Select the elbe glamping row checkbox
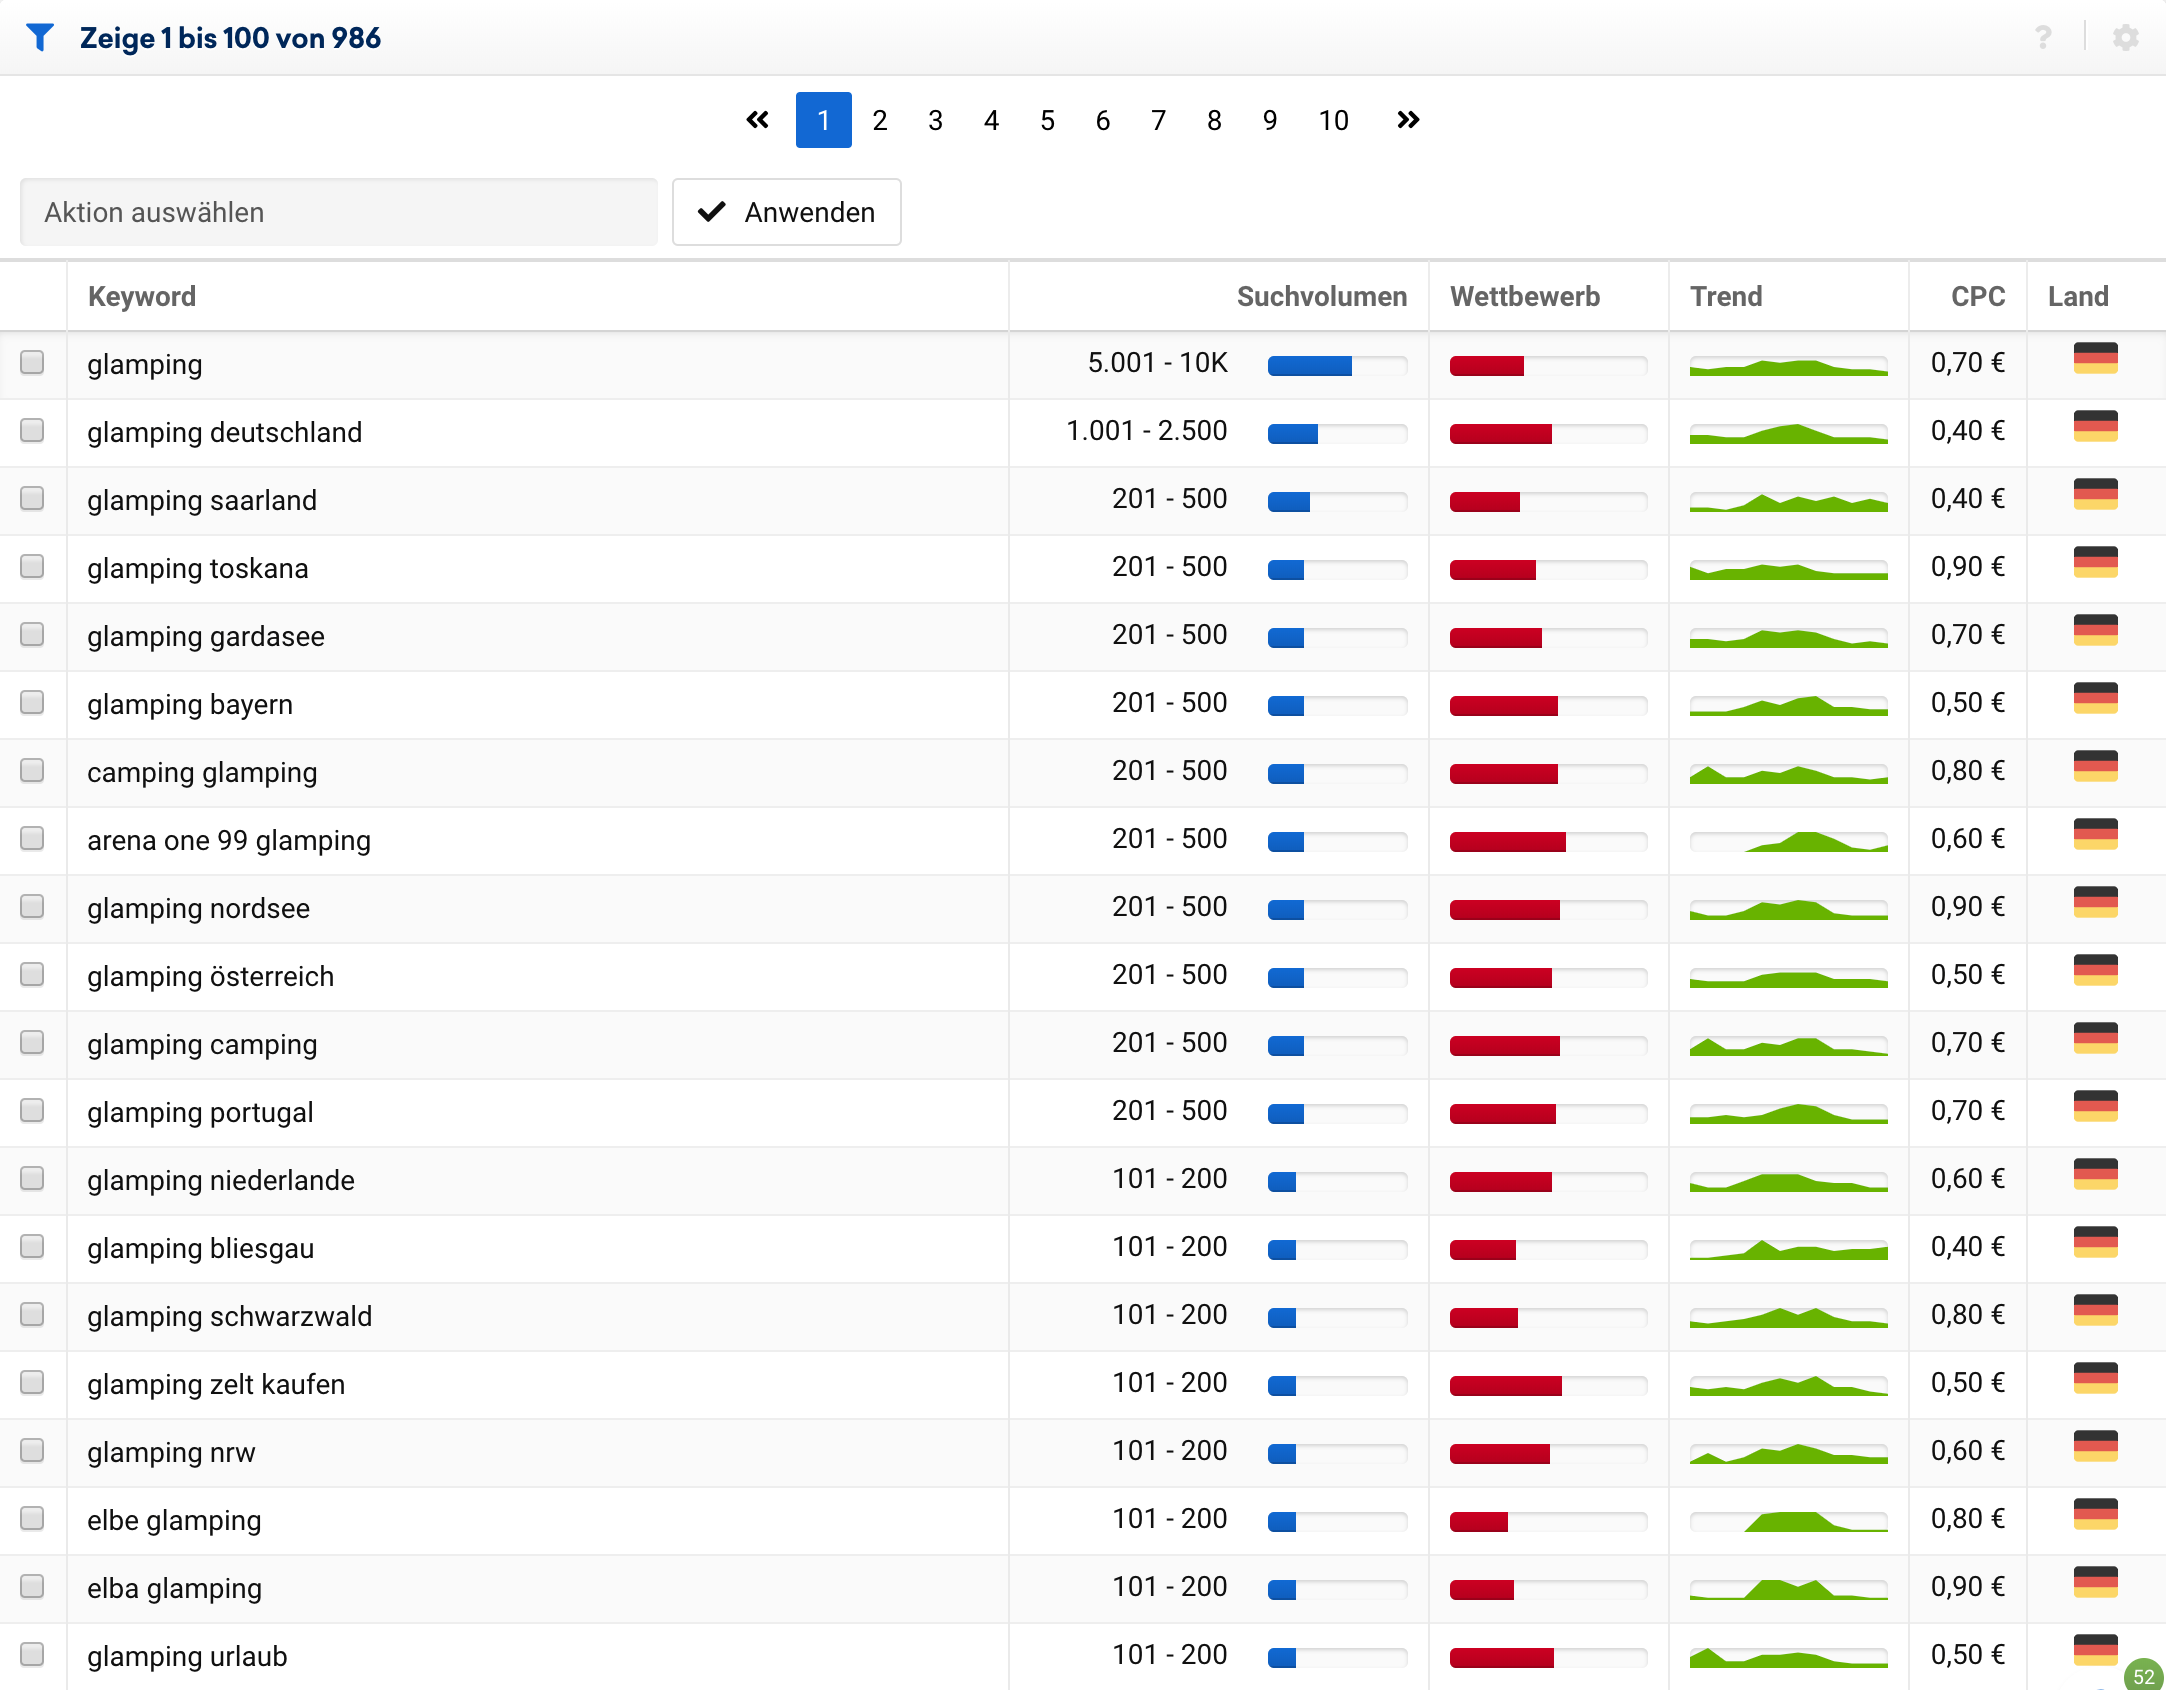Screen dimensions: 2166x1690 click(32, 1518)
